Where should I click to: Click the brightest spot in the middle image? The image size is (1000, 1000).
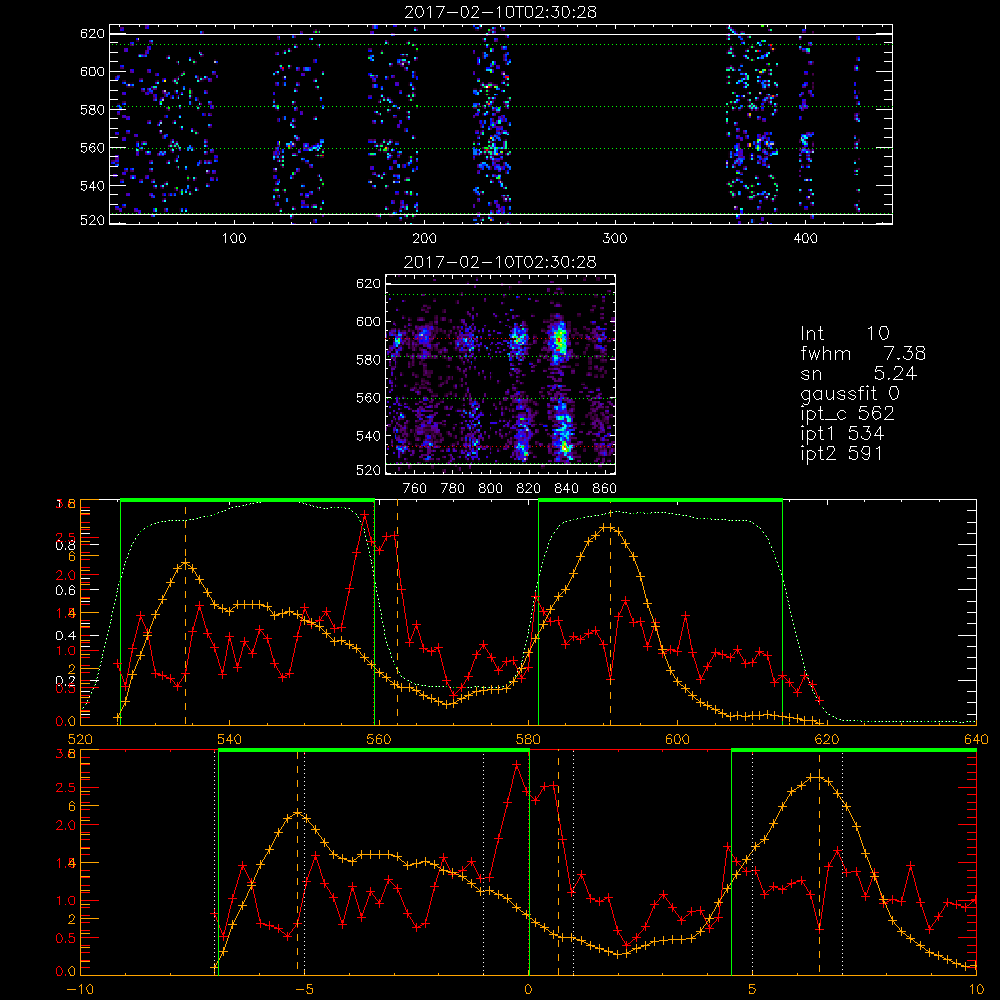560,339
